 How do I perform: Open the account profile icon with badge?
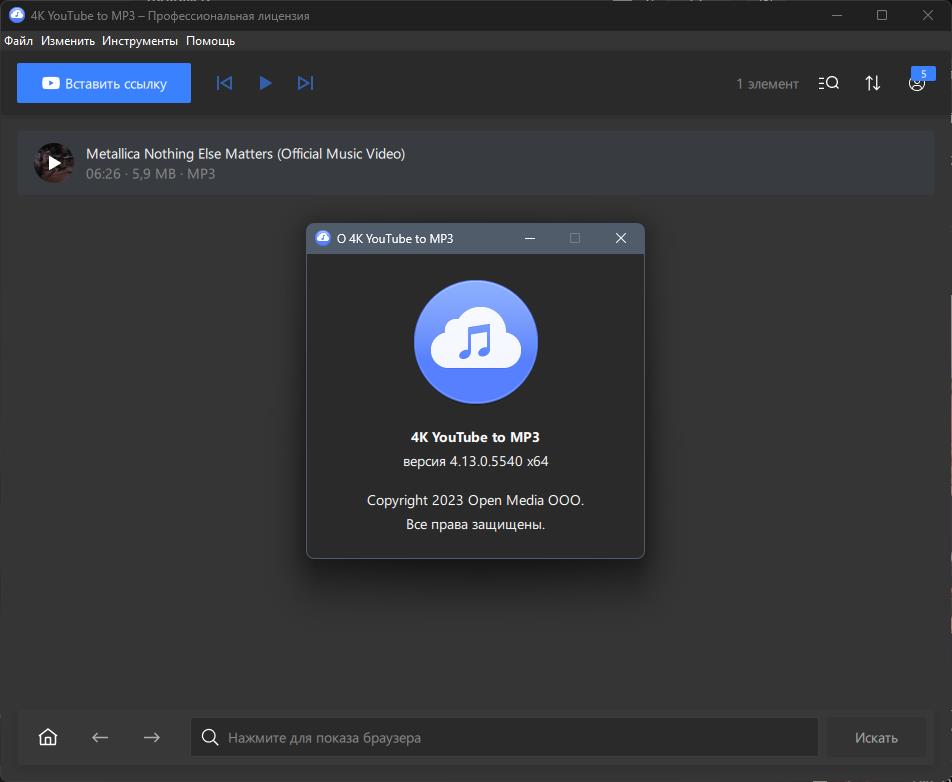coord(917,81)
